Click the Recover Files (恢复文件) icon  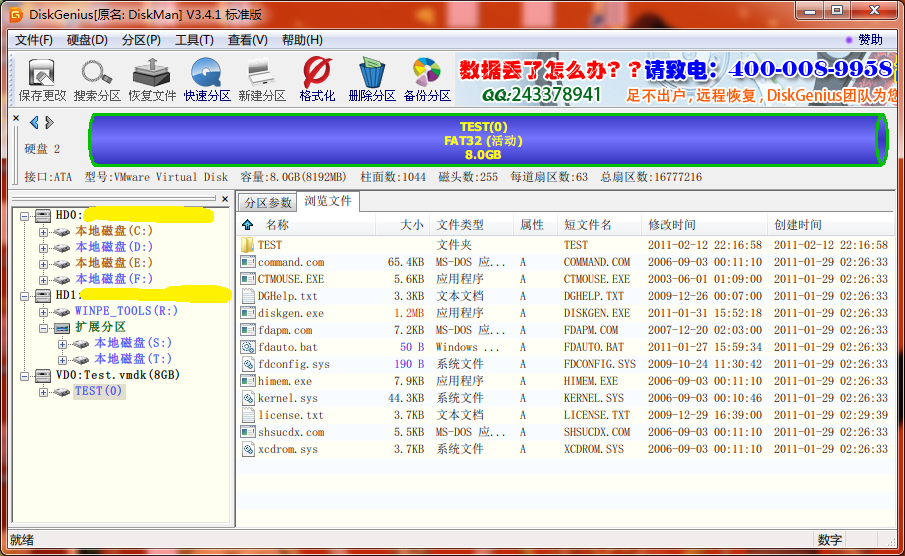[152, 80]
